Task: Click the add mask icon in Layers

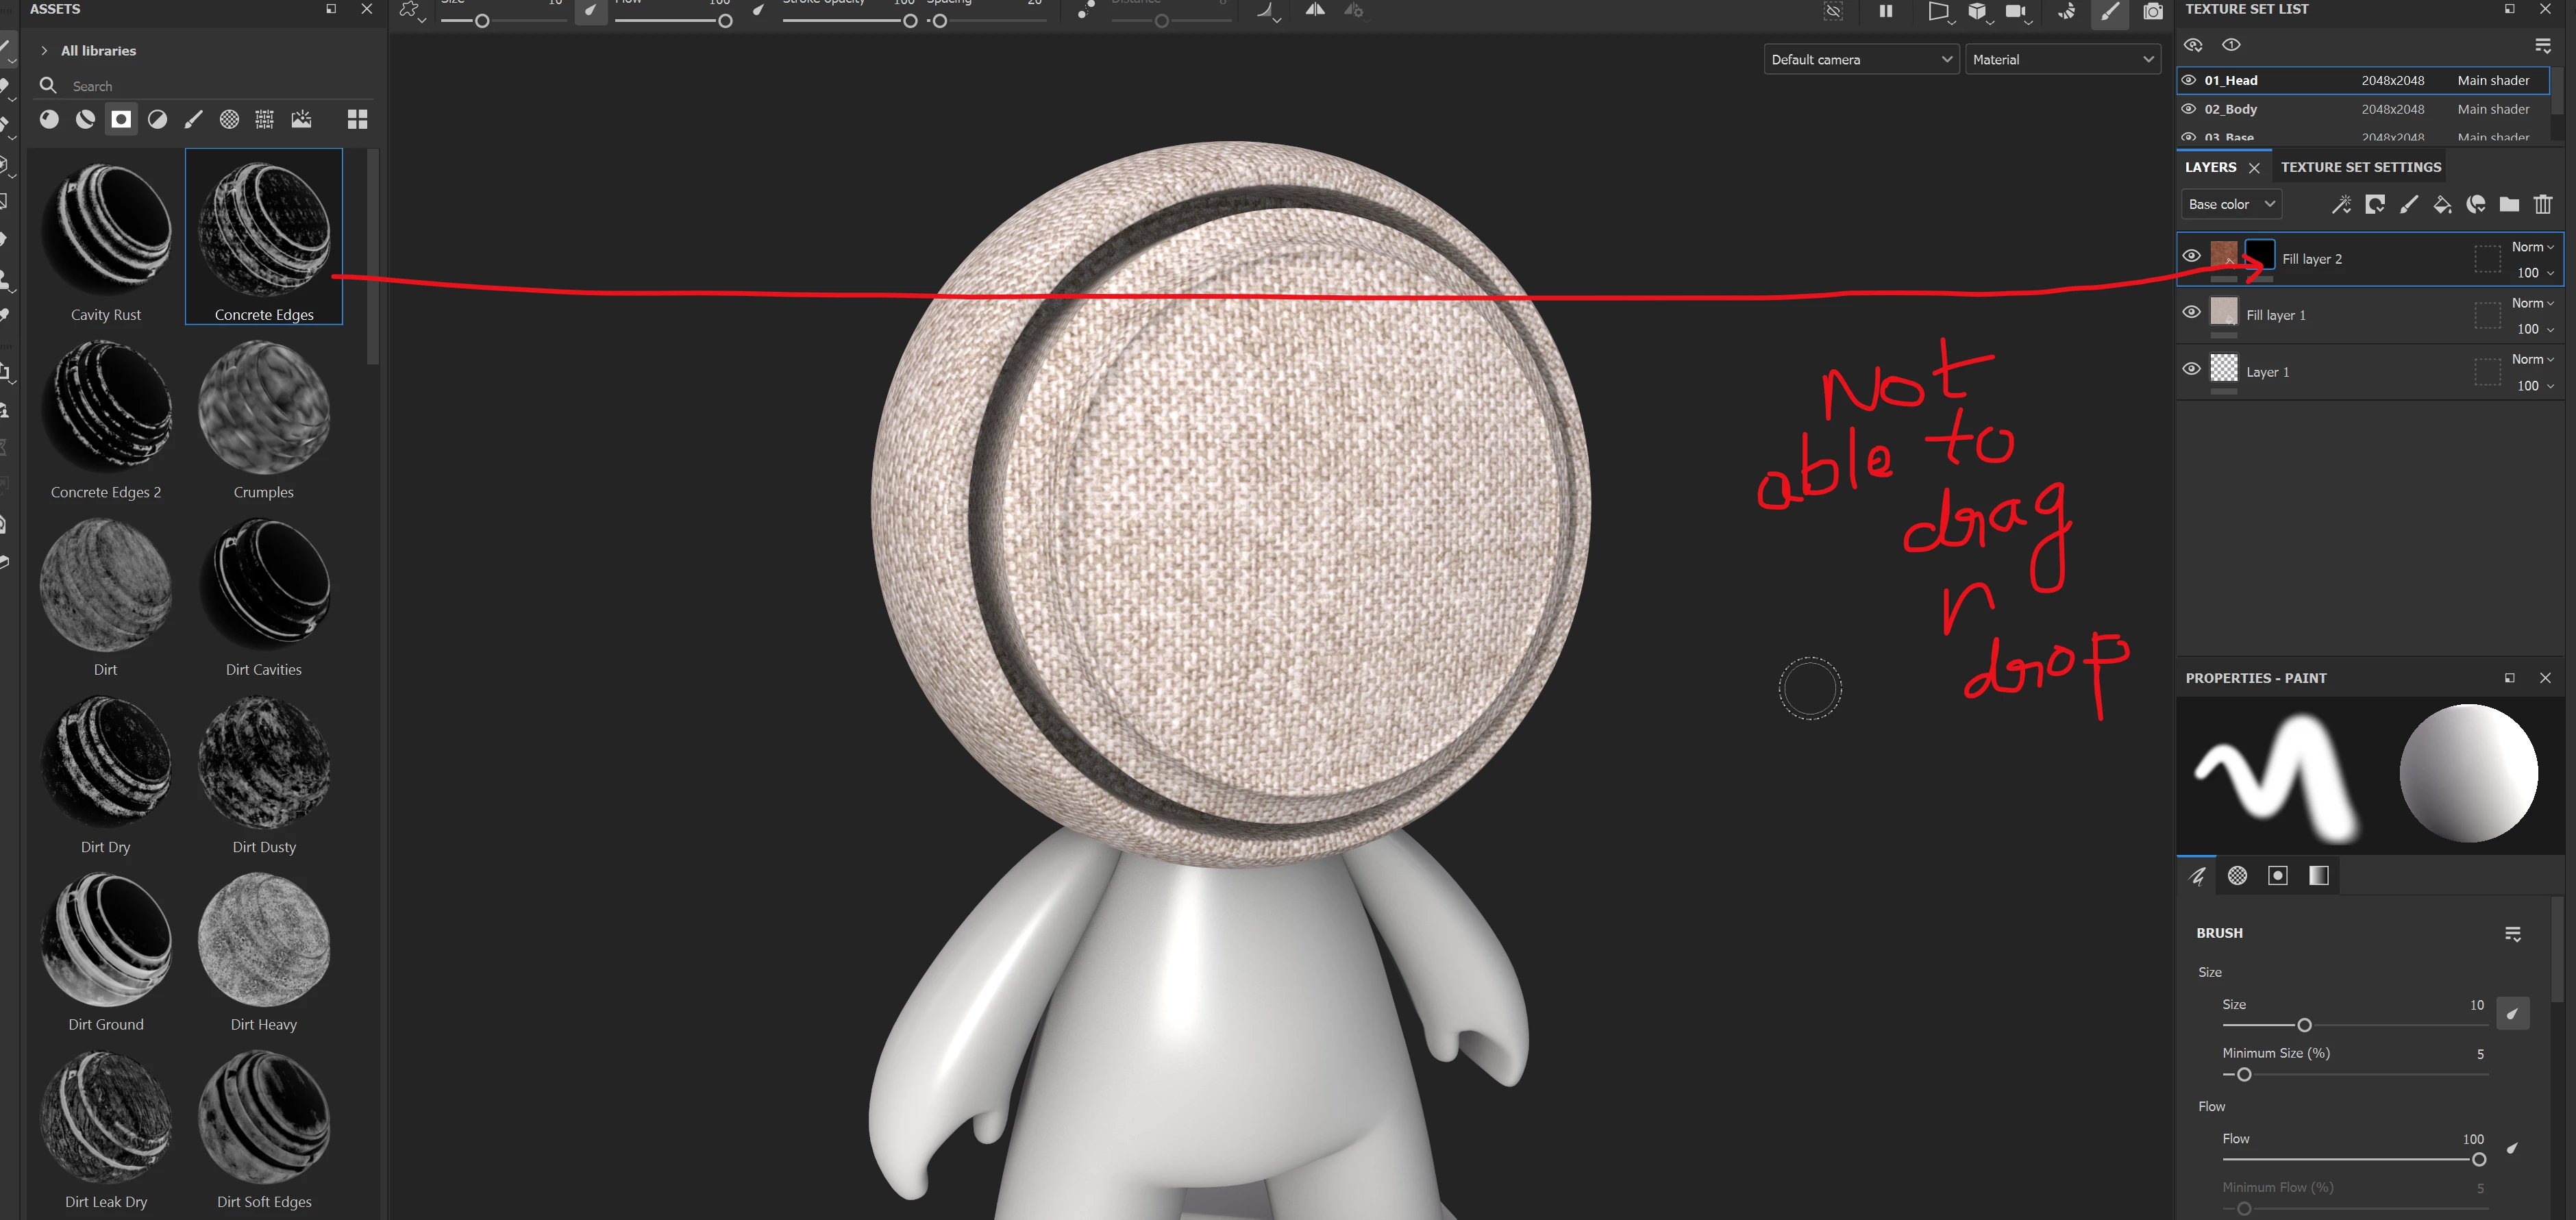Action: (x=2375, y=205)
